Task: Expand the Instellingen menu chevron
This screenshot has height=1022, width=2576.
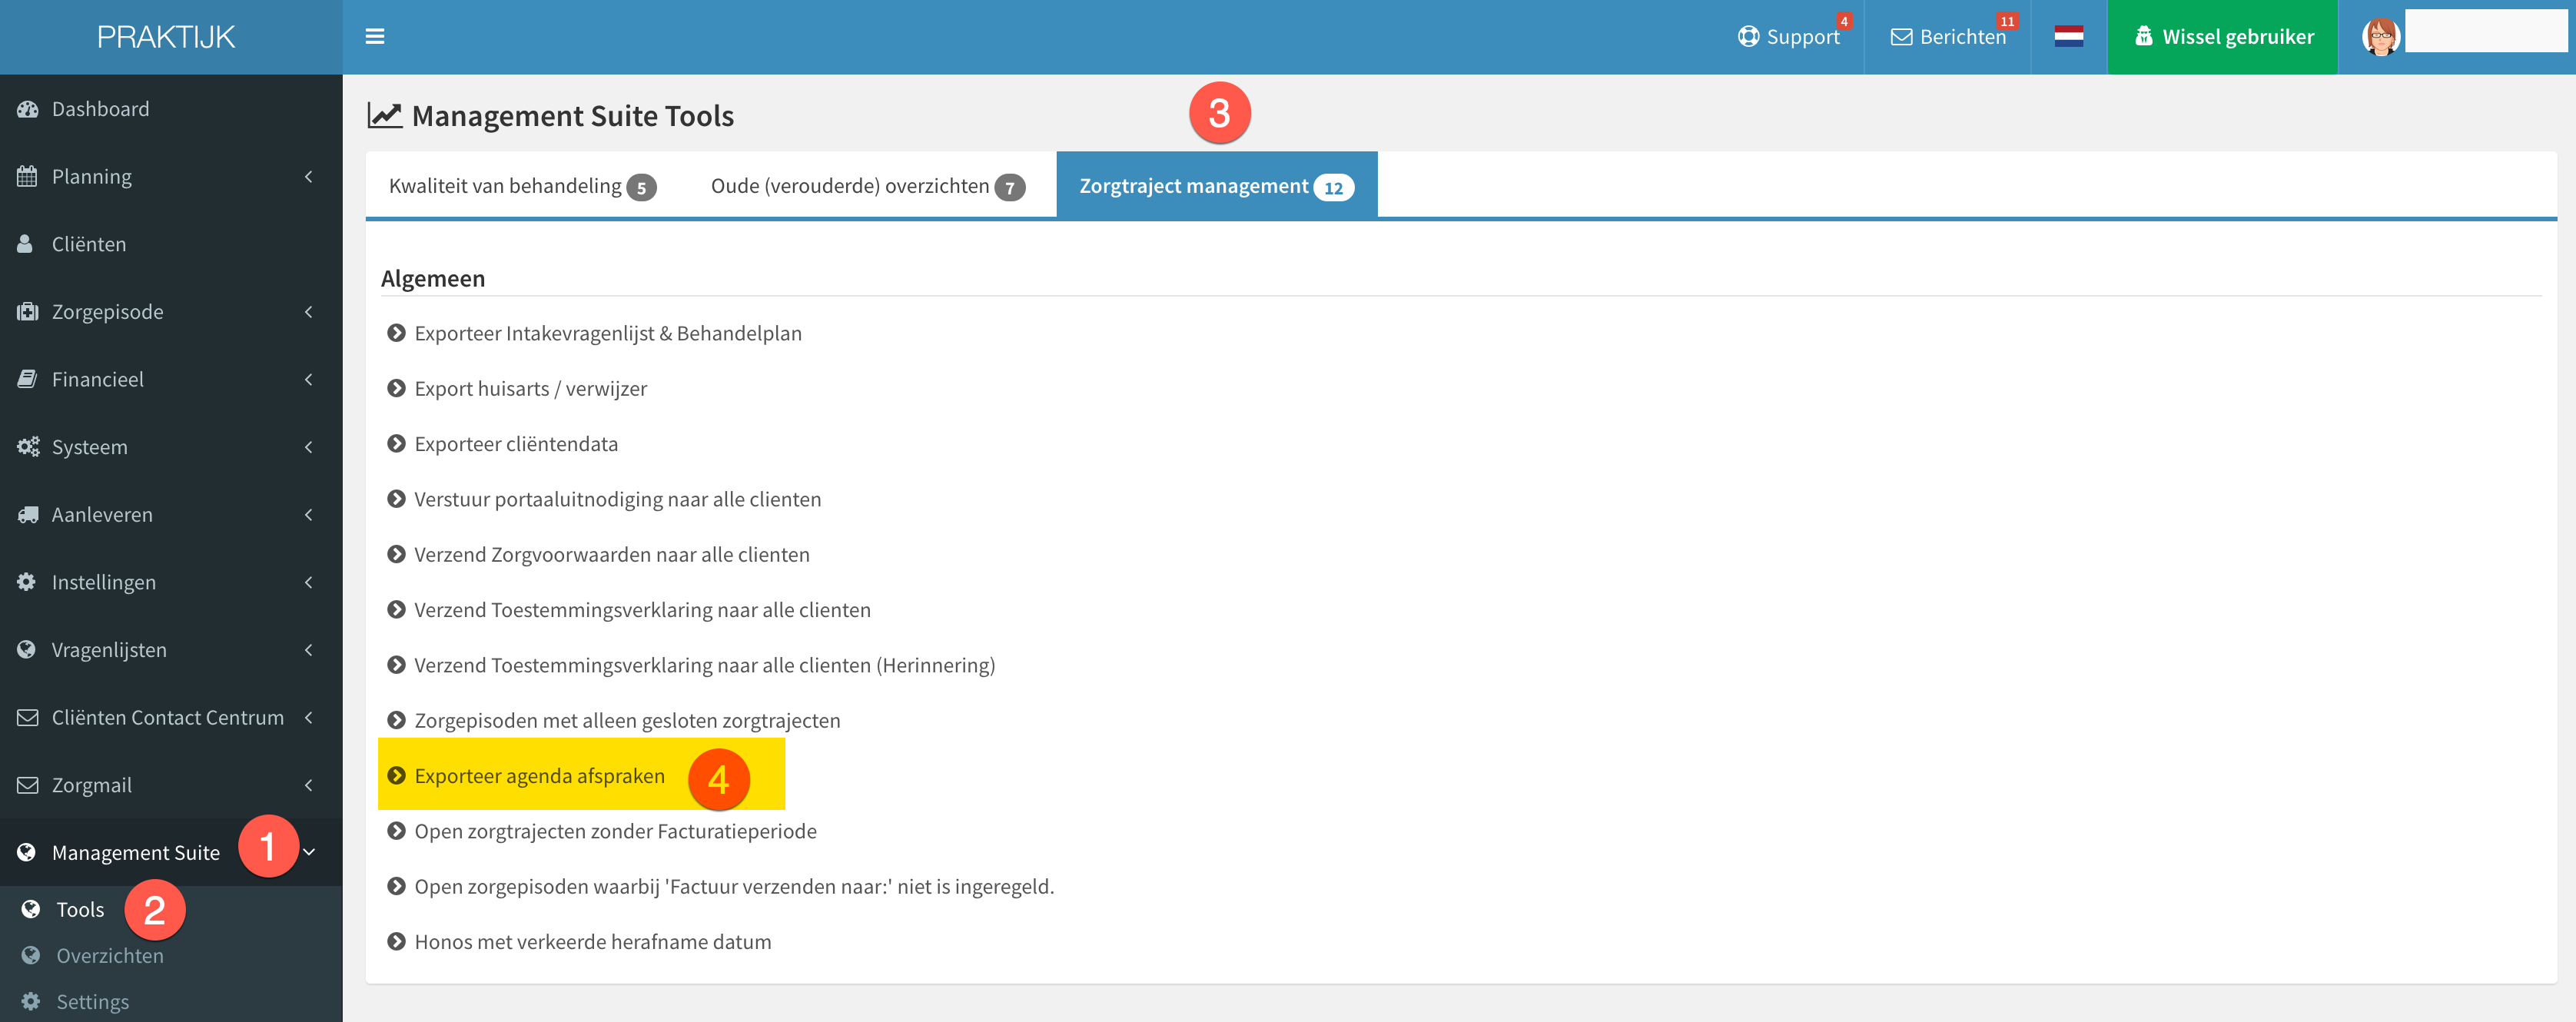Action: click(309, 581)
